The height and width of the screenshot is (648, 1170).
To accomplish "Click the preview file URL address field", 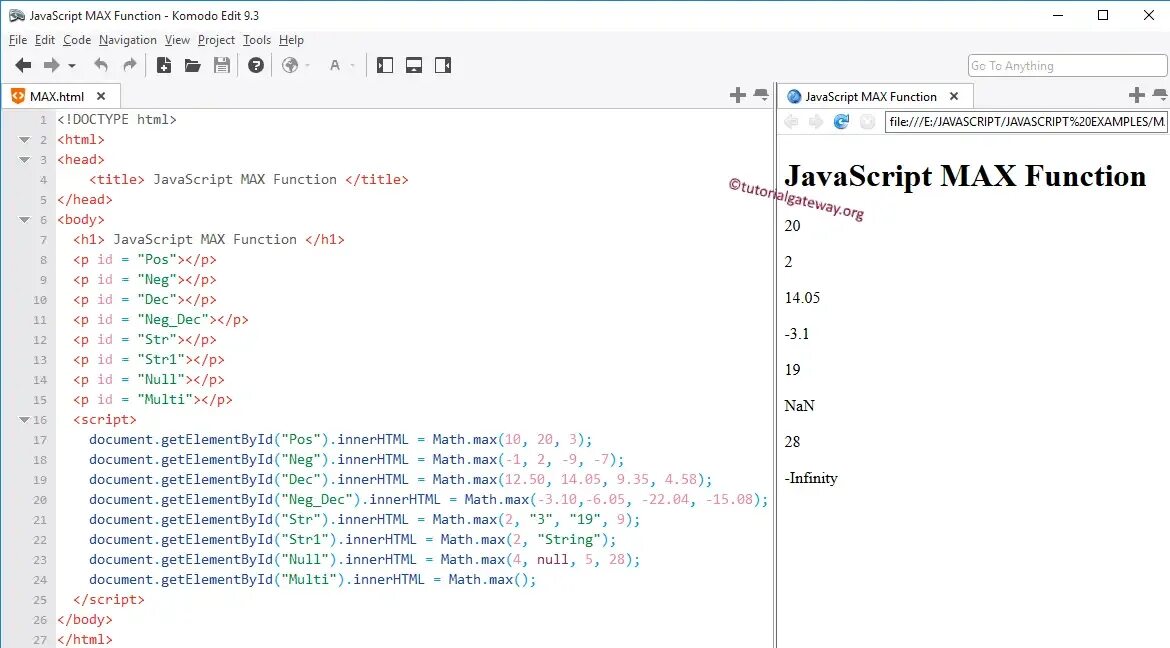I will (x=1026, y=122).
